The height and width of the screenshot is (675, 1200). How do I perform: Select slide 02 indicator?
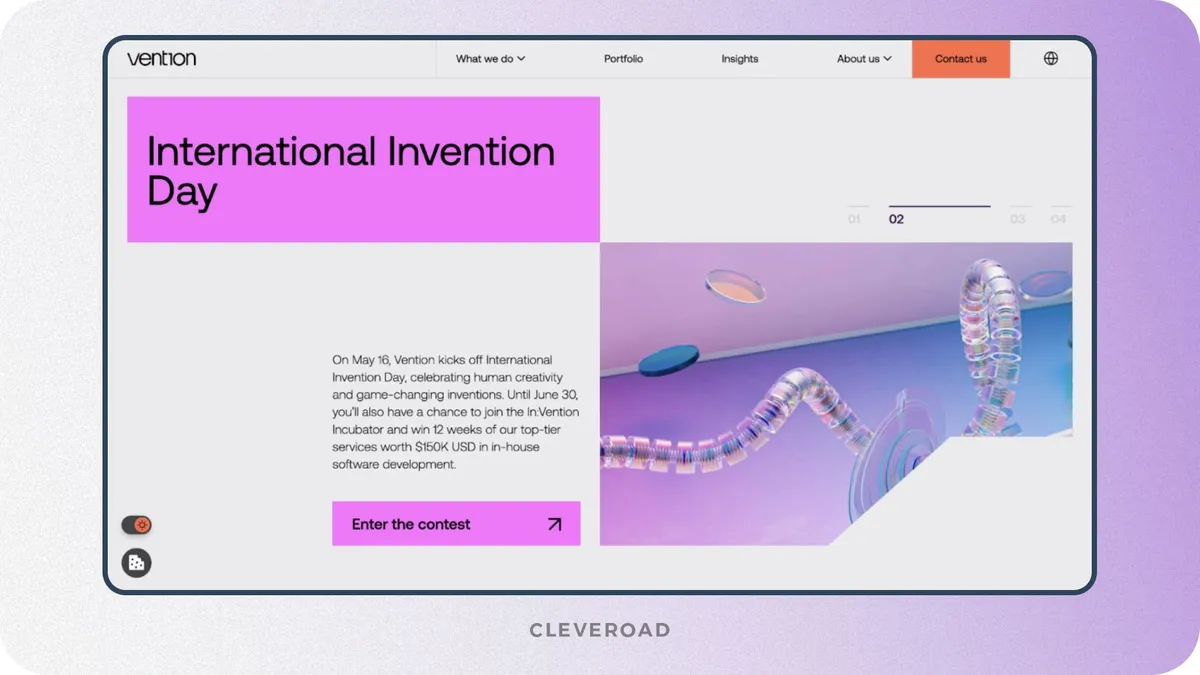pyautogui.click(x=939, y=214)
